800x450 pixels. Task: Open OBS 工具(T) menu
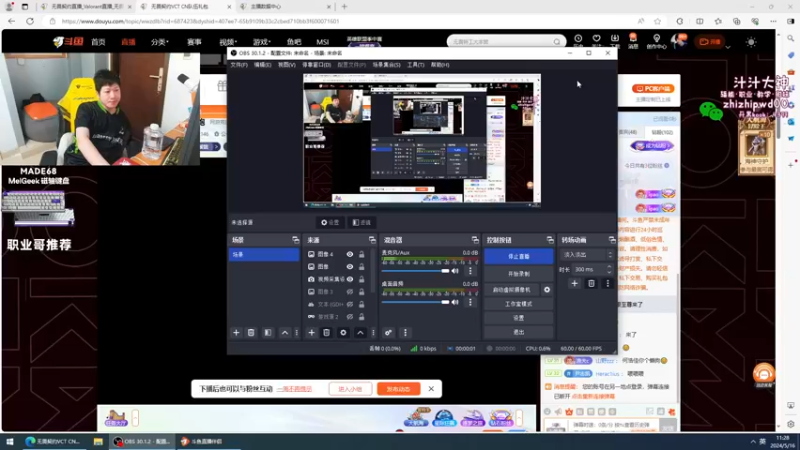pos(416,65)
